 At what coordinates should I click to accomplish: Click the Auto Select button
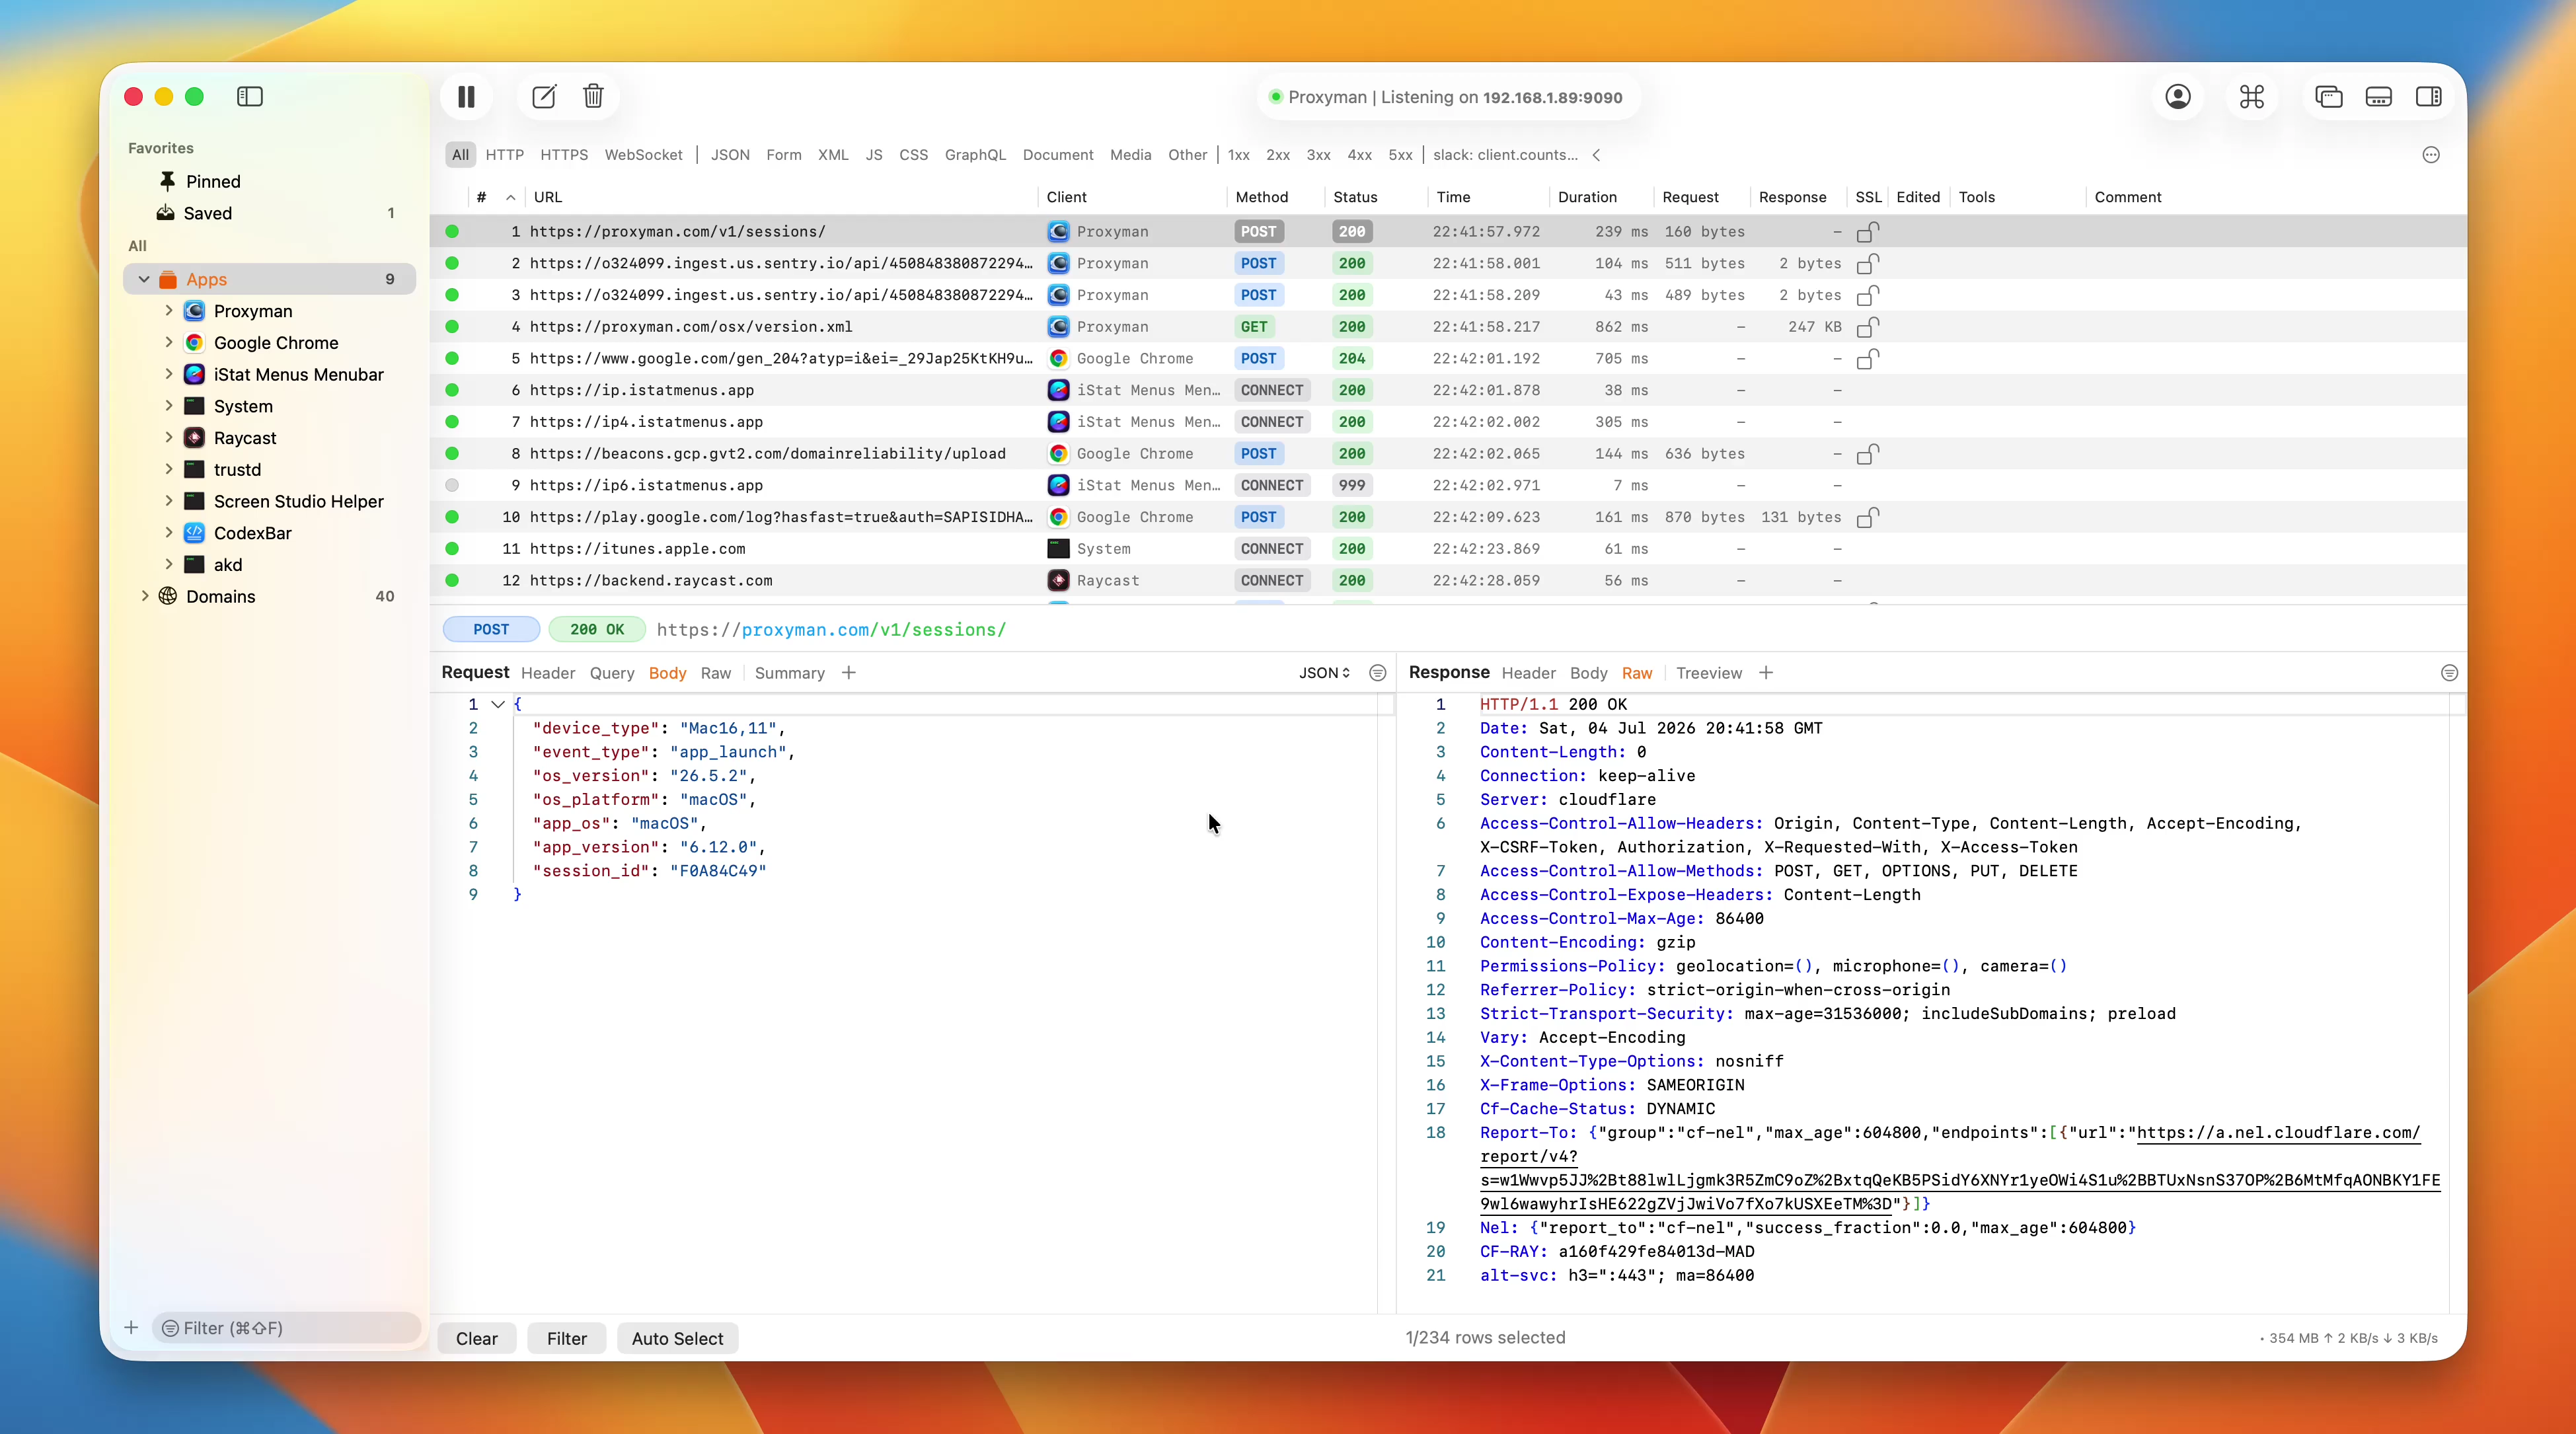[x=677, y=1338]
